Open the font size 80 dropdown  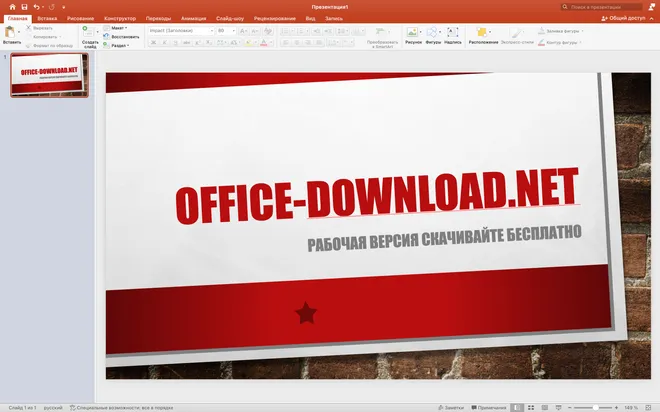click(x=234, y=31)
